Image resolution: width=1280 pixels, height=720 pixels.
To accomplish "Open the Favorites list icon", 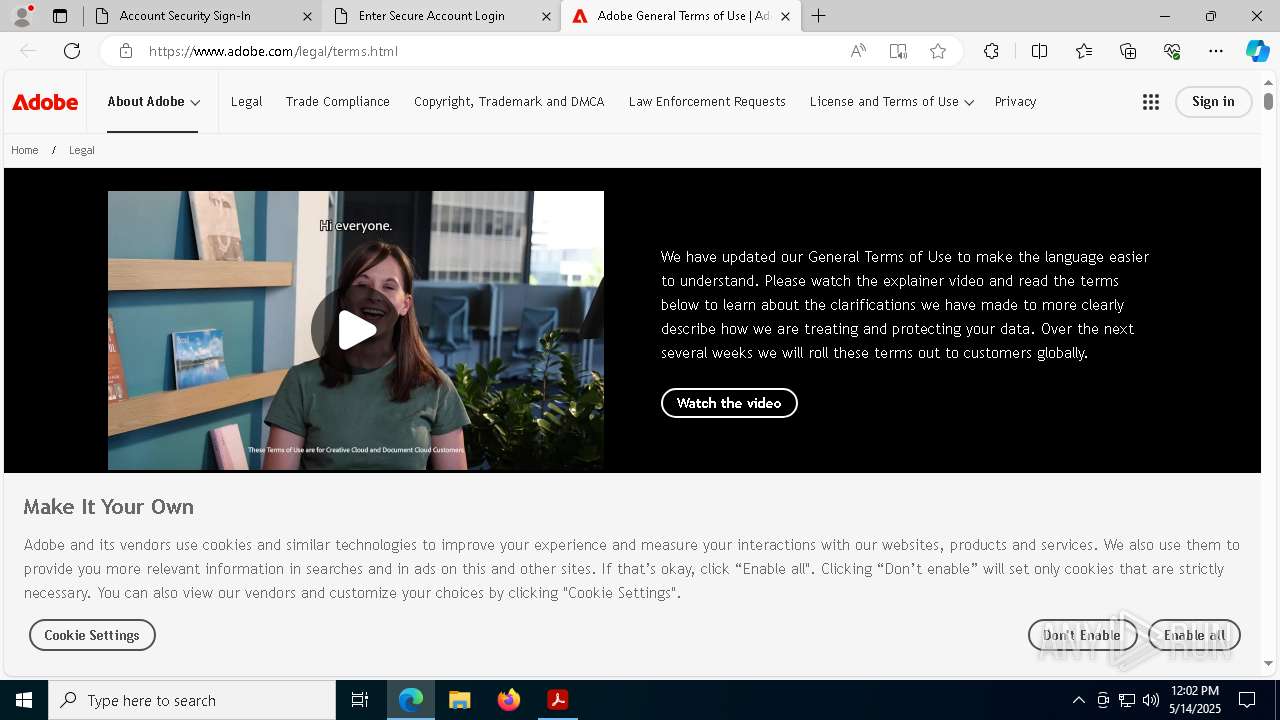I will (x=1084, y=51).
